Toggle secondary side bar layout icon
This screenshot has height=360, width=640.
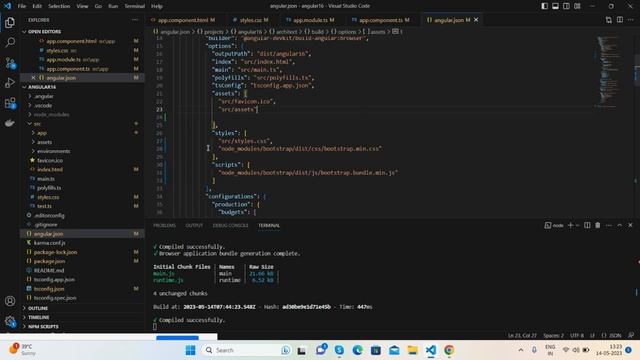click(x=566, y=6)
